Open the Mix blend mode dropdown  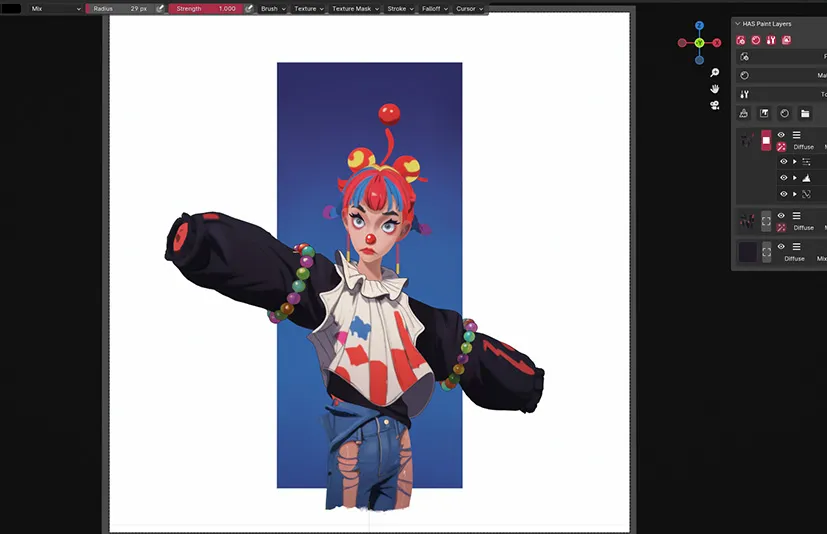click(x=55, y=8)
